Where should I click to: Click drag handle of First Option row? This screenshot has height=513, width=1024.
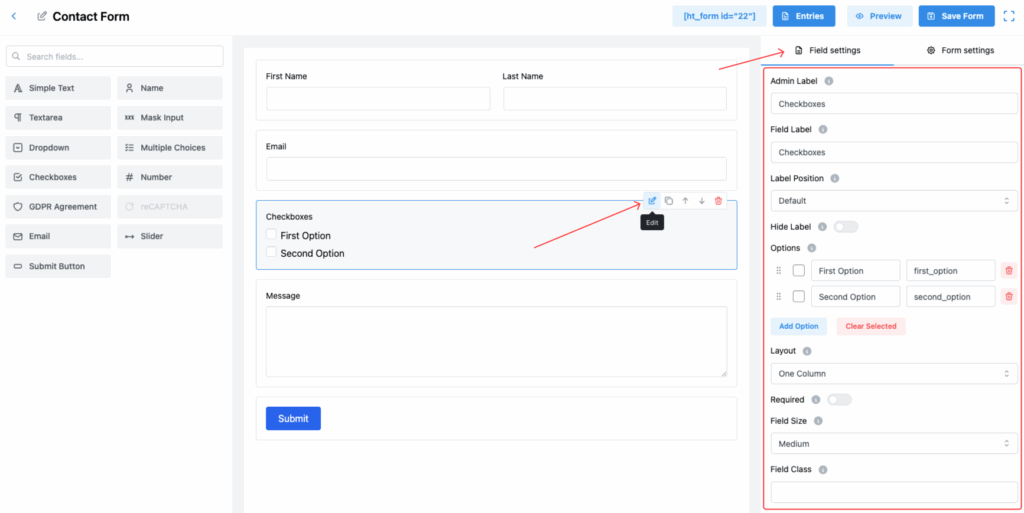pyautogui.click(x=778, y=270)
